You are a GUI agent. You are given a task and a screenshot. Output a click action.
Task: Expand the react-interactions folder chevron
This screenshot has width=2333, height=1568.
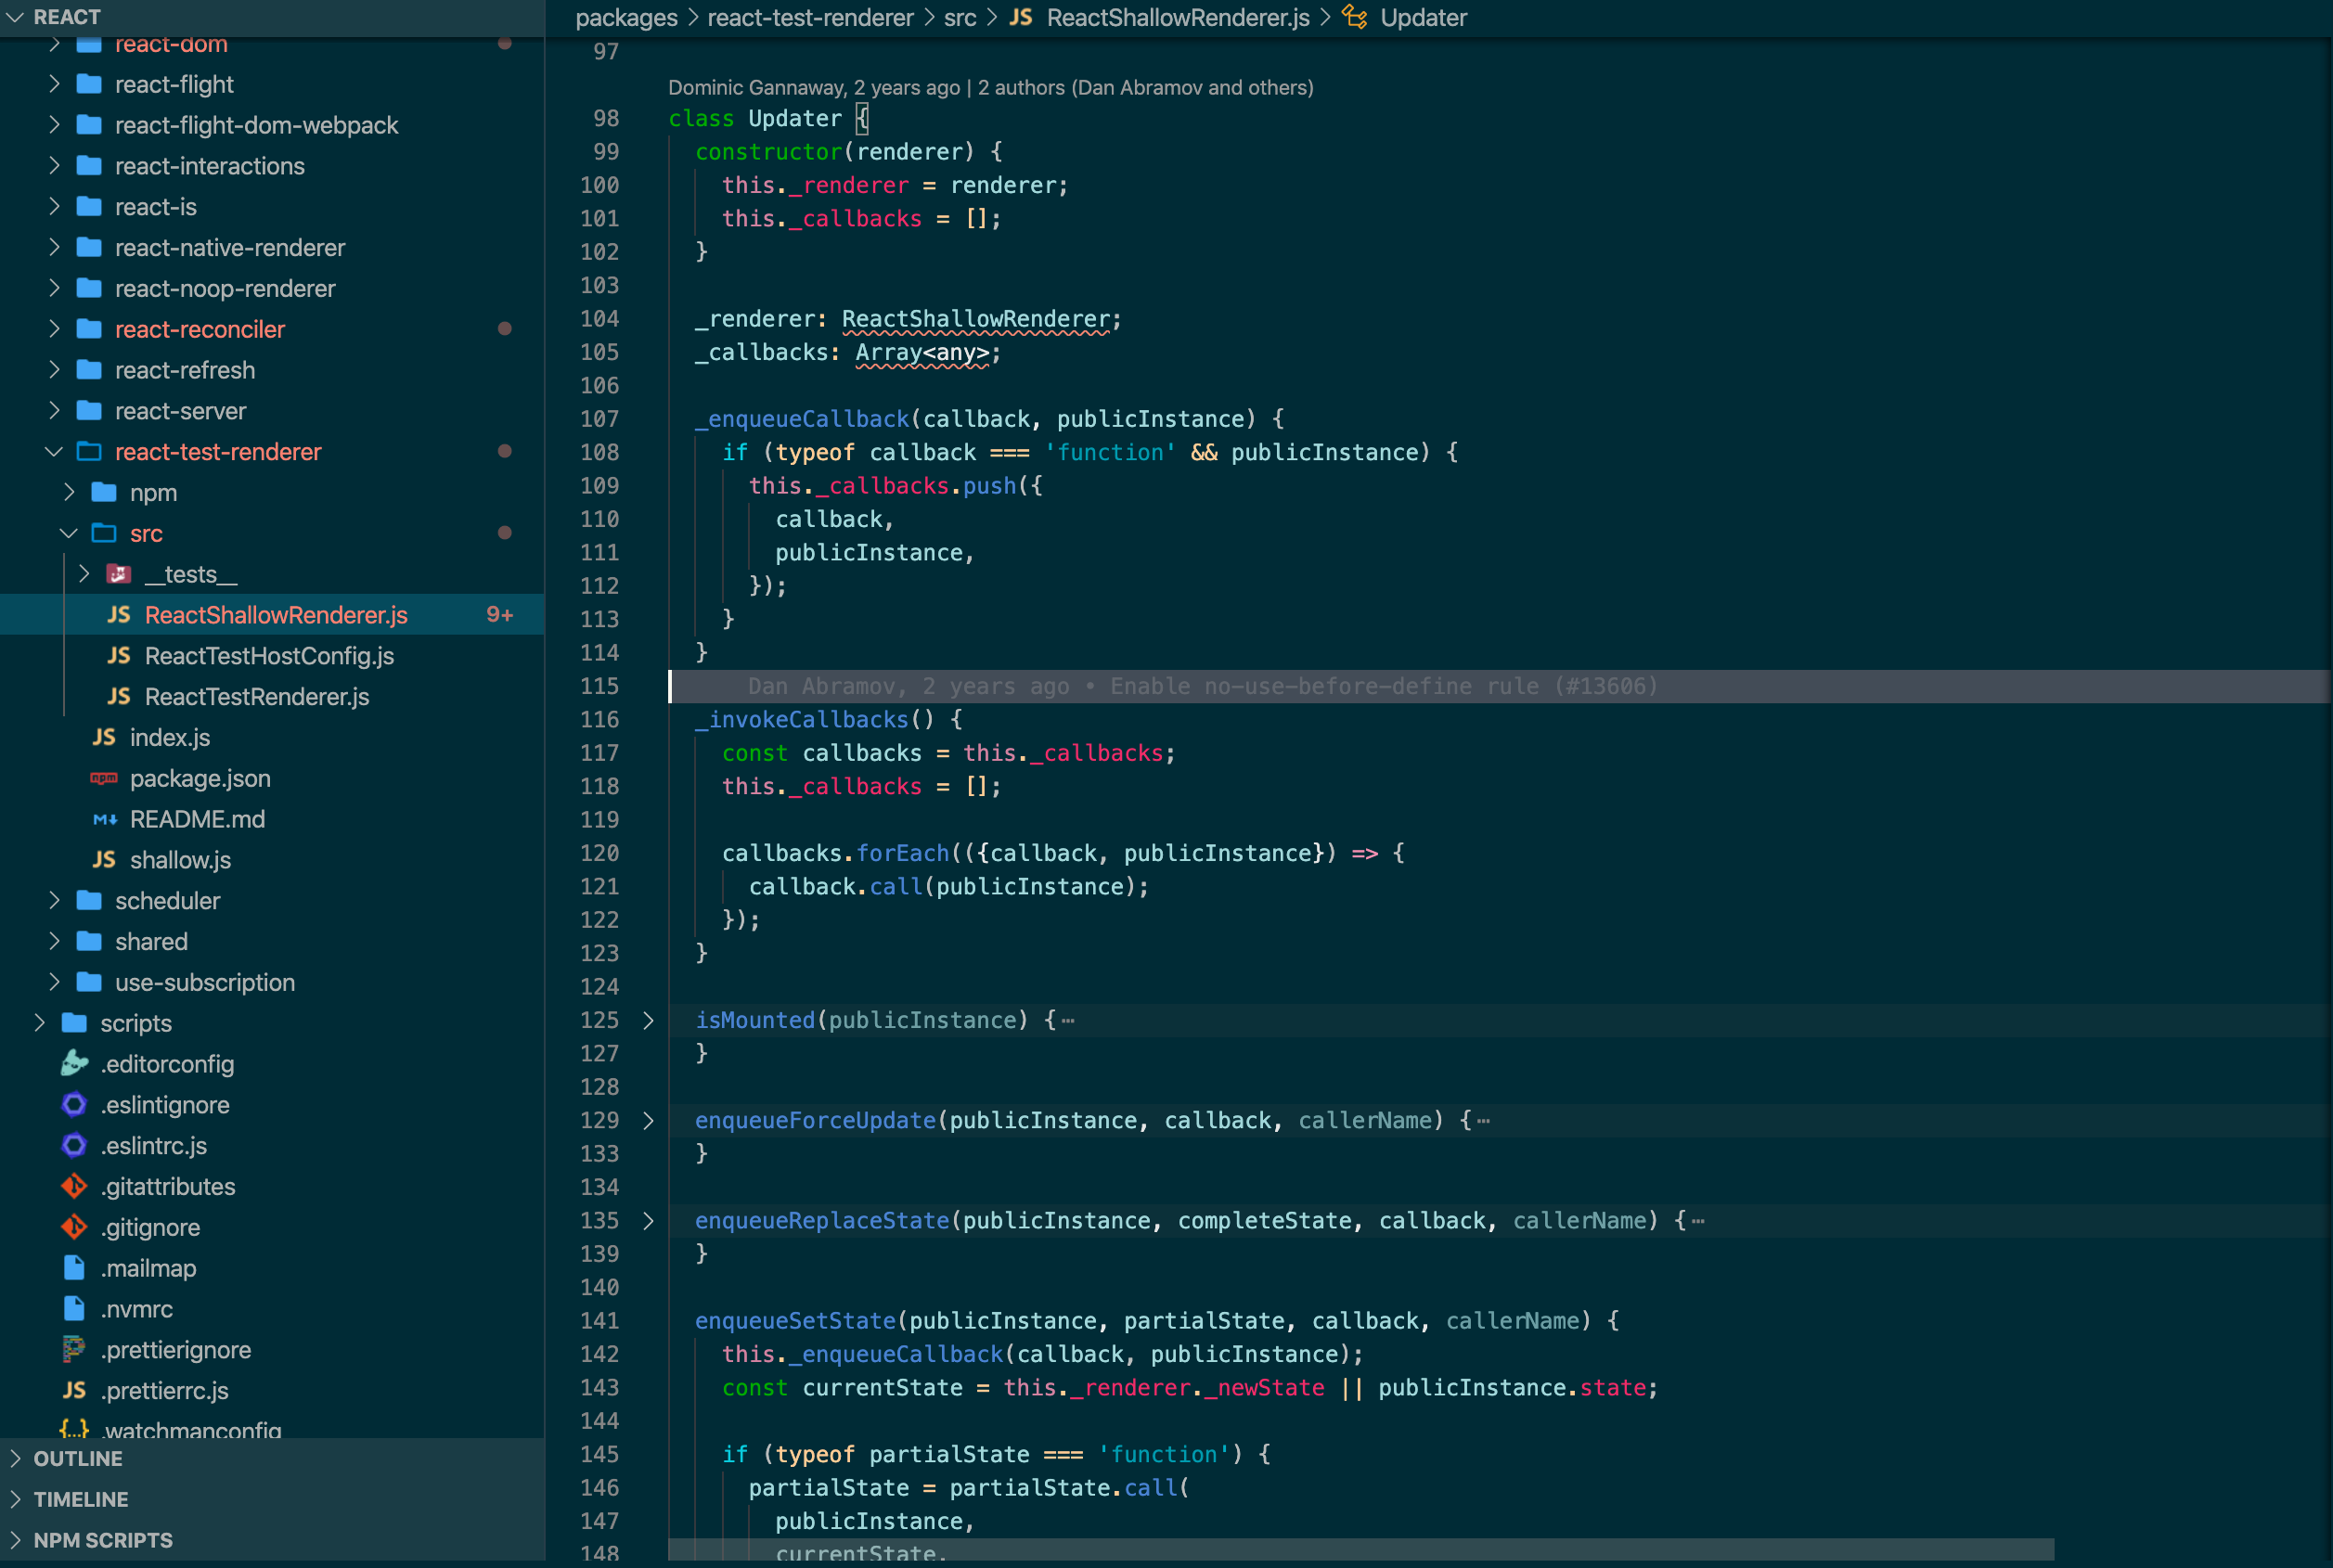tap(54, 166)
